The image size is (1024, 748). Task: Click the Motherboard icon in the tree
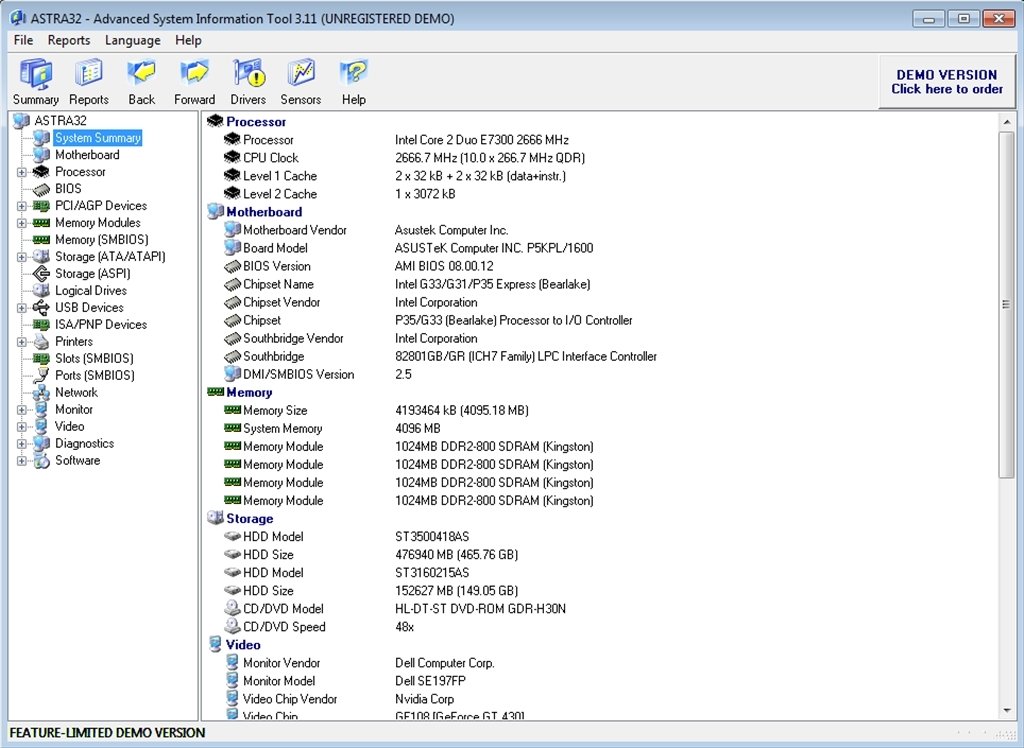coord(41,155)
